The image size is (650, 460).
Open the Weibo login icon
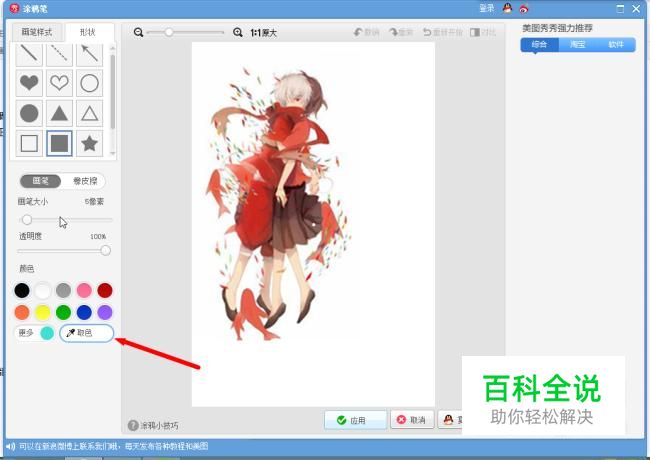click(x=524, y=8)
